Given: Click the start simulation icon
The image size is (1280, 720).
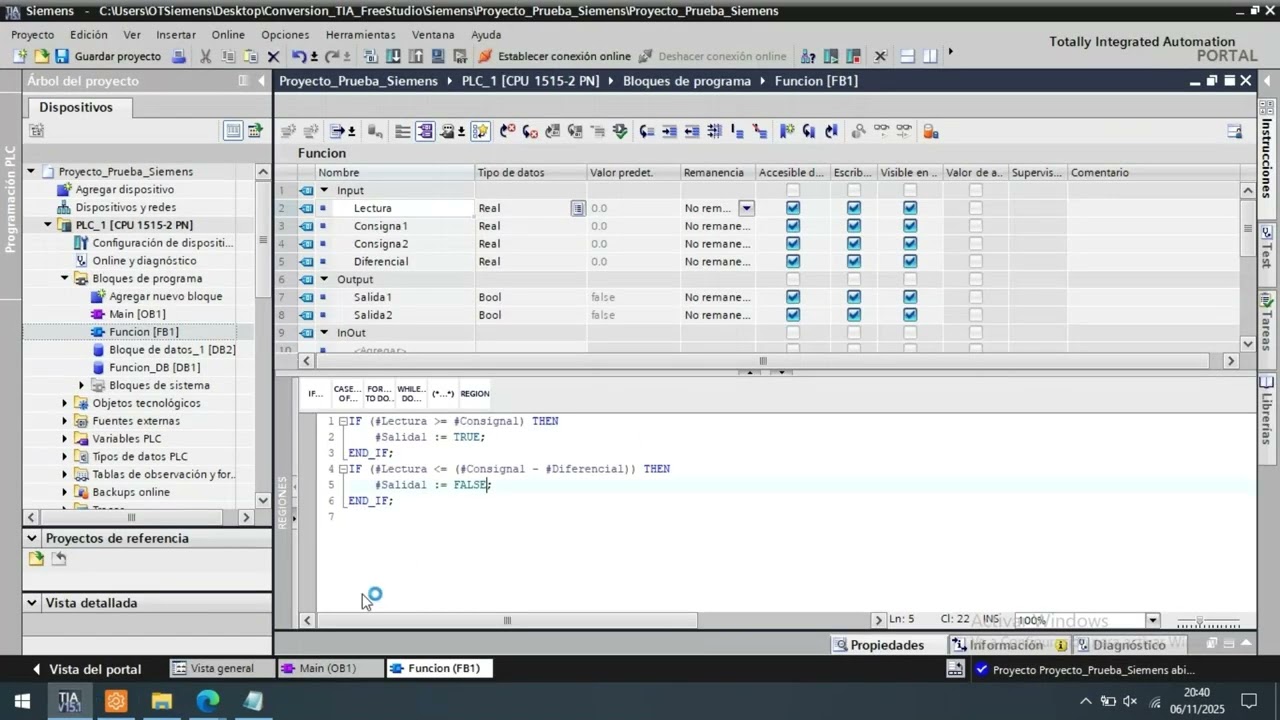Looking at the screenshot, I should pyautogui.click(x=437, y=56).
